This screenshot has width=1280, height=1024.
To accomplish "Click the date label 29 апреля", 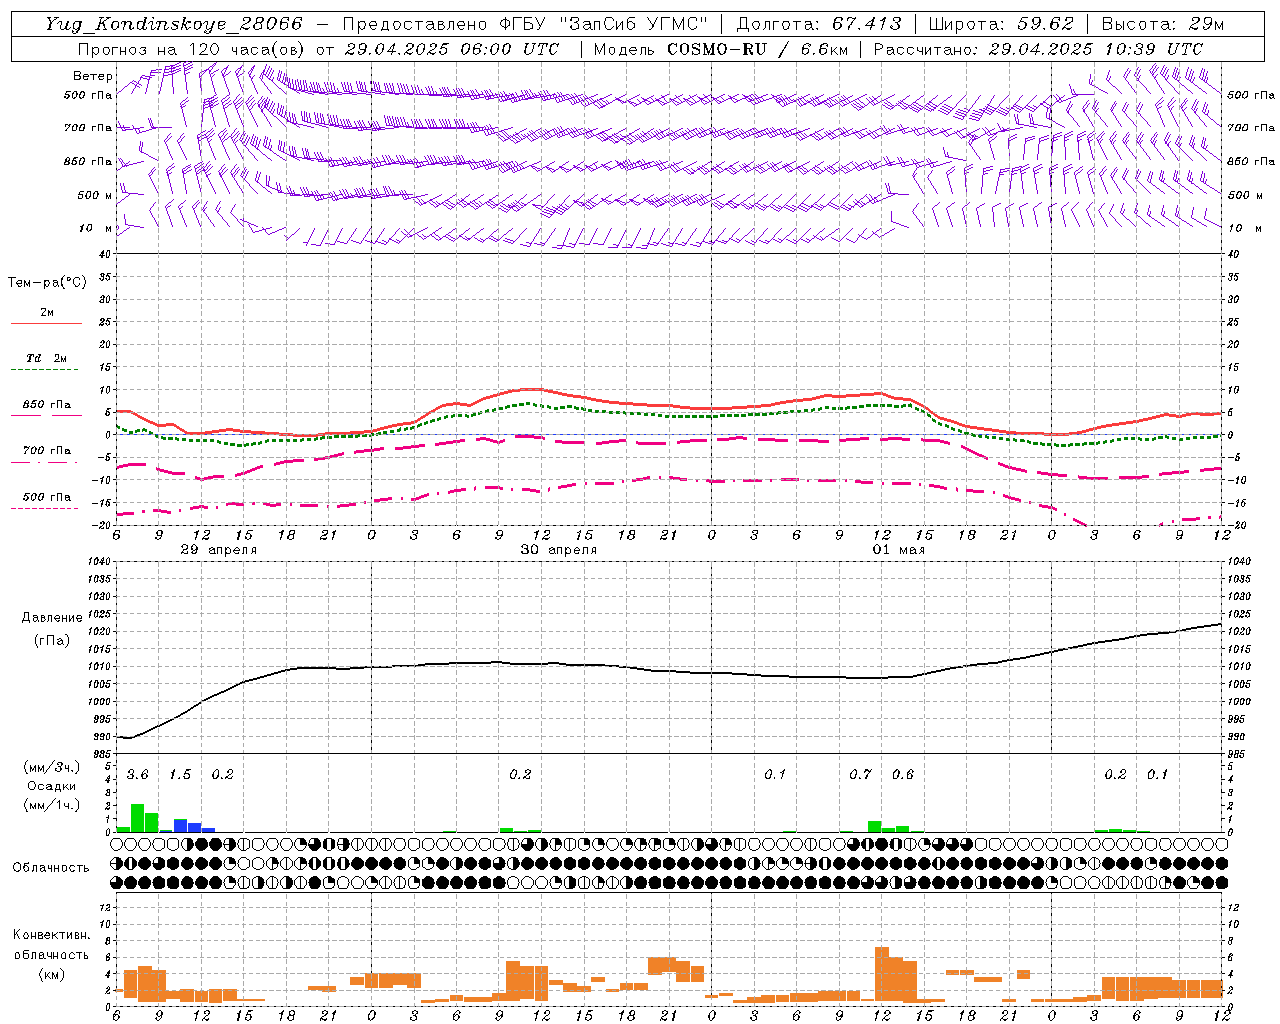I will (219, 550).
